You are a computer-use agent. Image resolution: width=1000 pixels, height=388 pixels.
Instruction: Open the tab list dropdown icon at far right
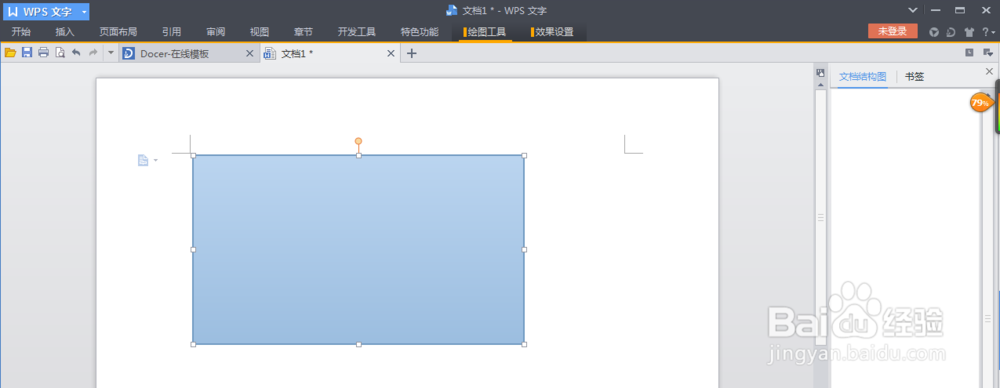click(988, 53)
